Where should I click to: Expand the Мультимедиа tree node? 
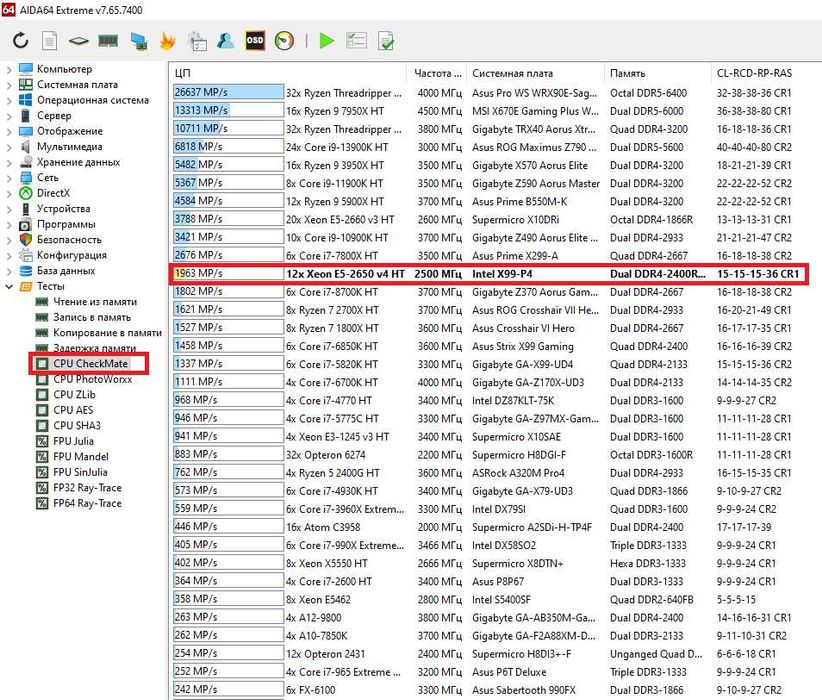(8, 147)
